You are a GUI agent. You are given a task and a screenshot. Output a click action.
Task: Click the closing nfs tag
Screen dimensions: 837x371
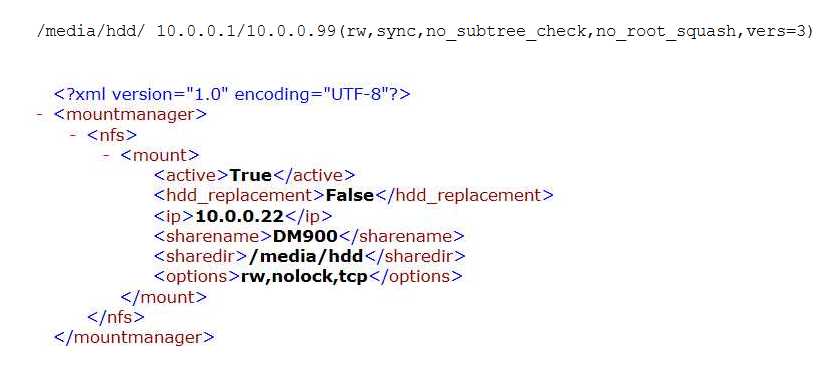tap(116, 317)
